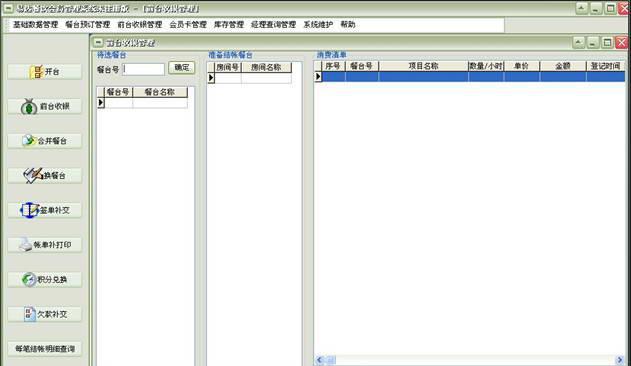
Task: Click the 数量/小时 column header
Action: click(486, 66)
